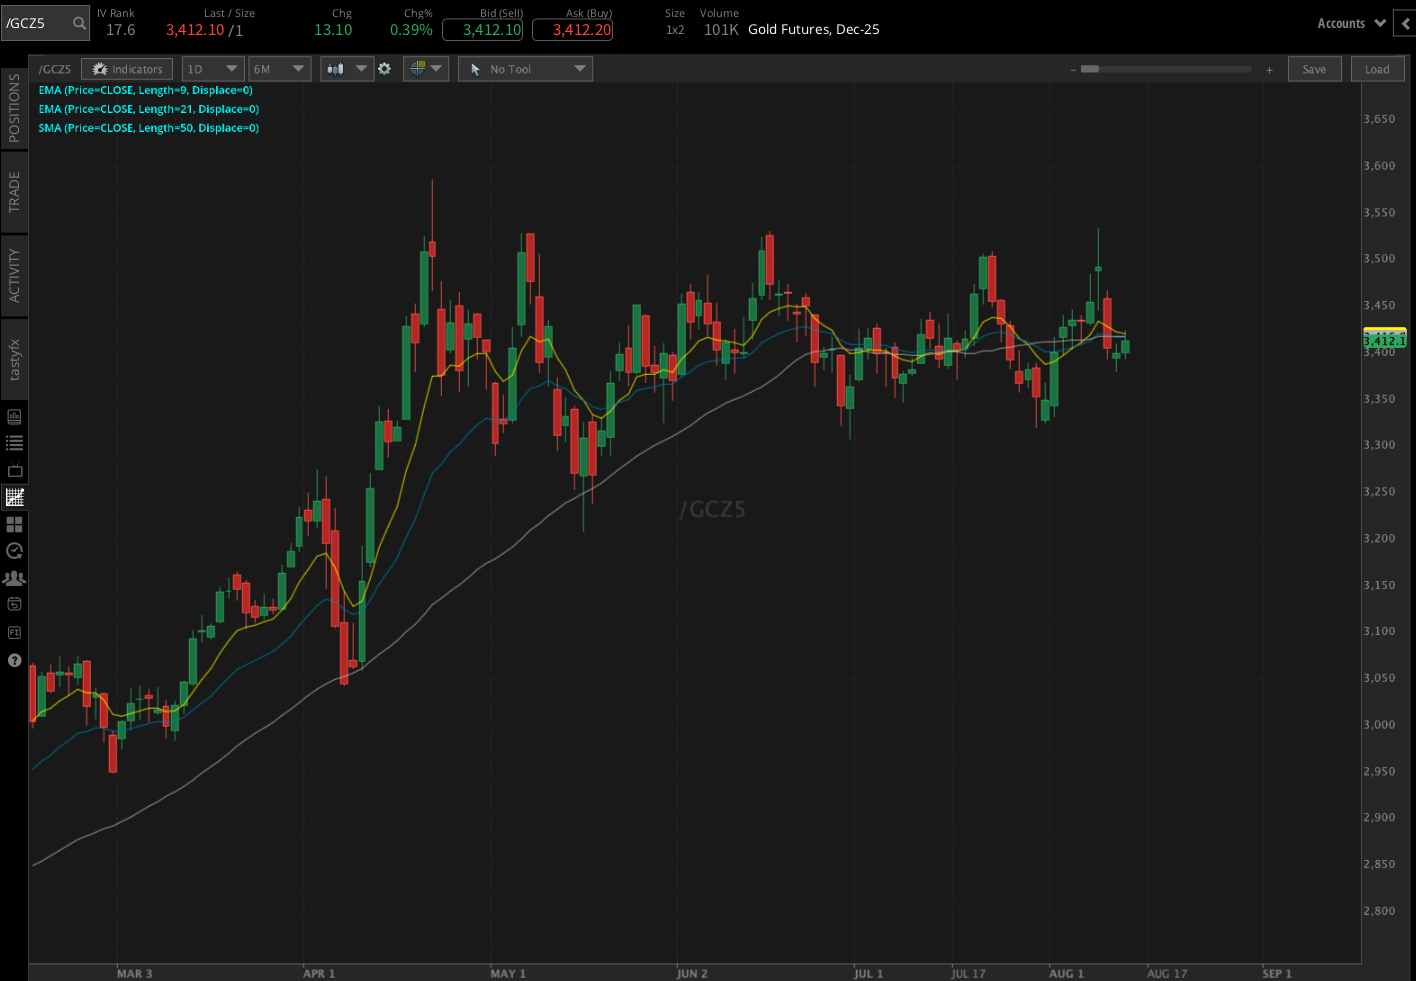1416x981 pixels.
Task: Open the No Tool drawing dropdown
Action: [x=525, y=69]
